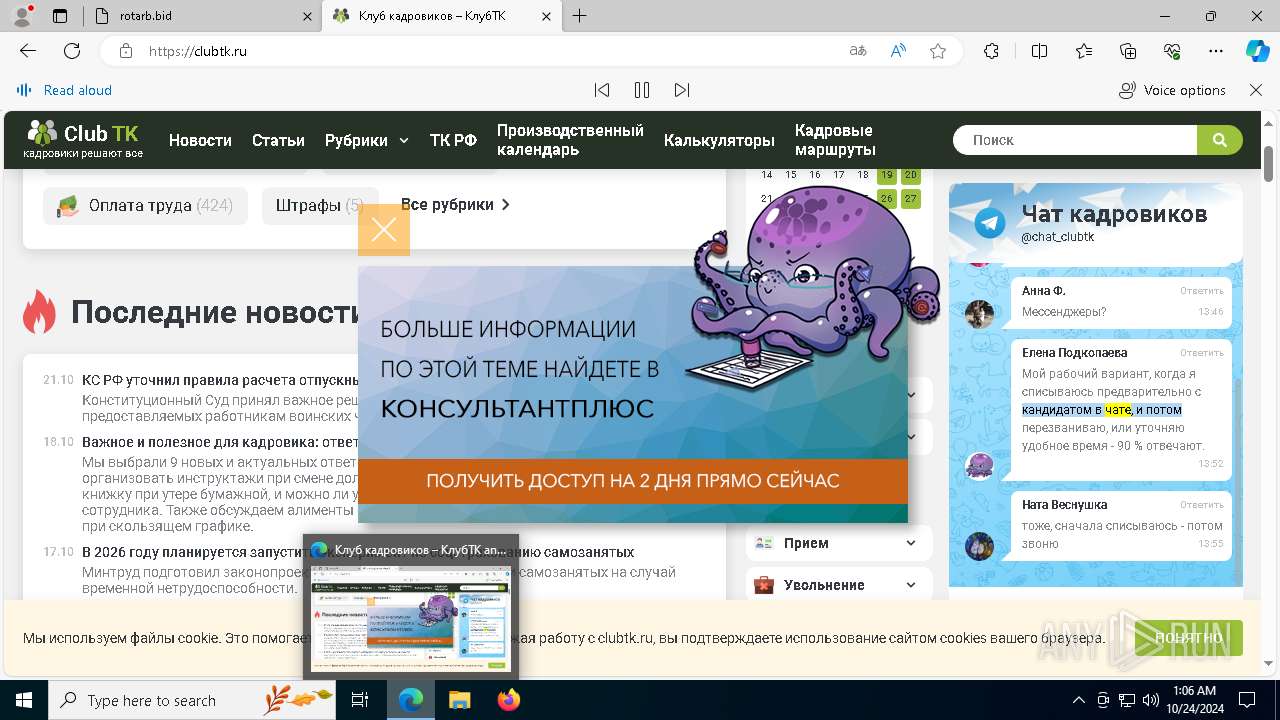Open File Explorer from taskbar
Screen dimensions: 1280x720
(x=459, y=700)
